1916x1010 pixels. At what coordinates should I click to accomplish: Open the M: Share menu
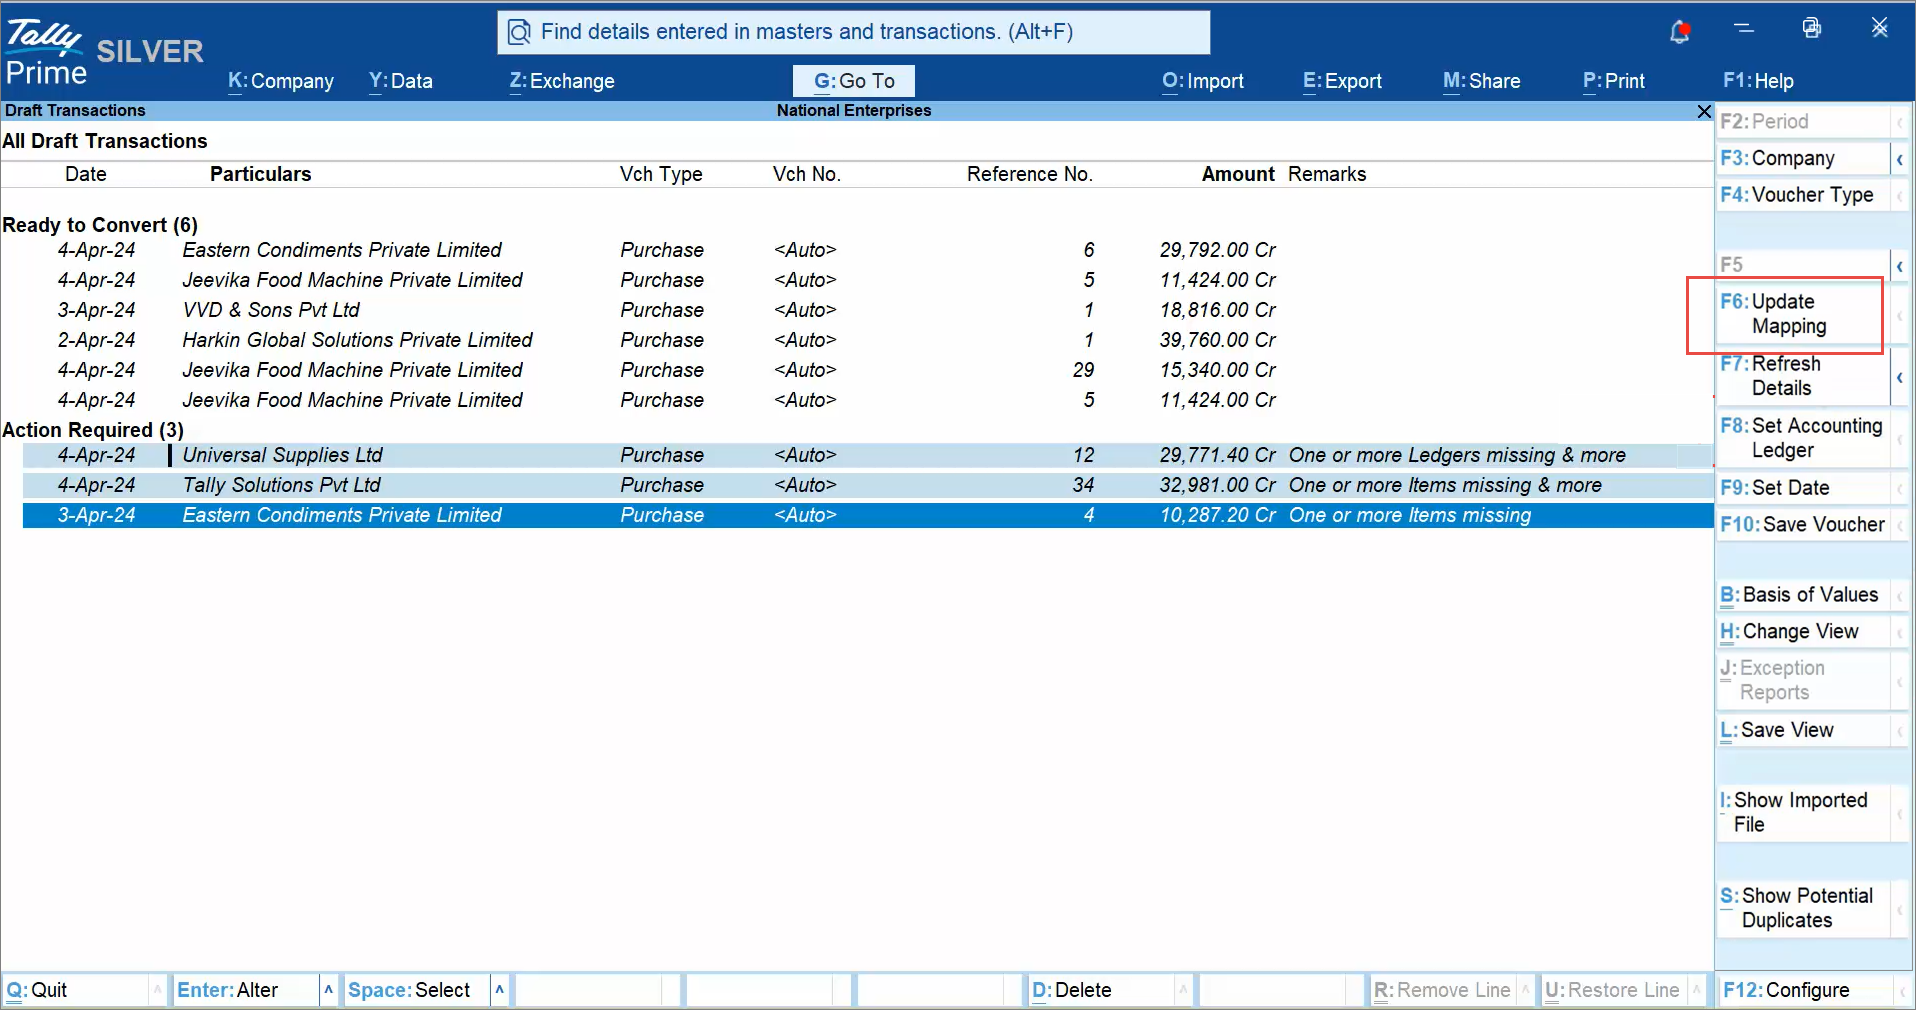click(x=1482, y=81)
